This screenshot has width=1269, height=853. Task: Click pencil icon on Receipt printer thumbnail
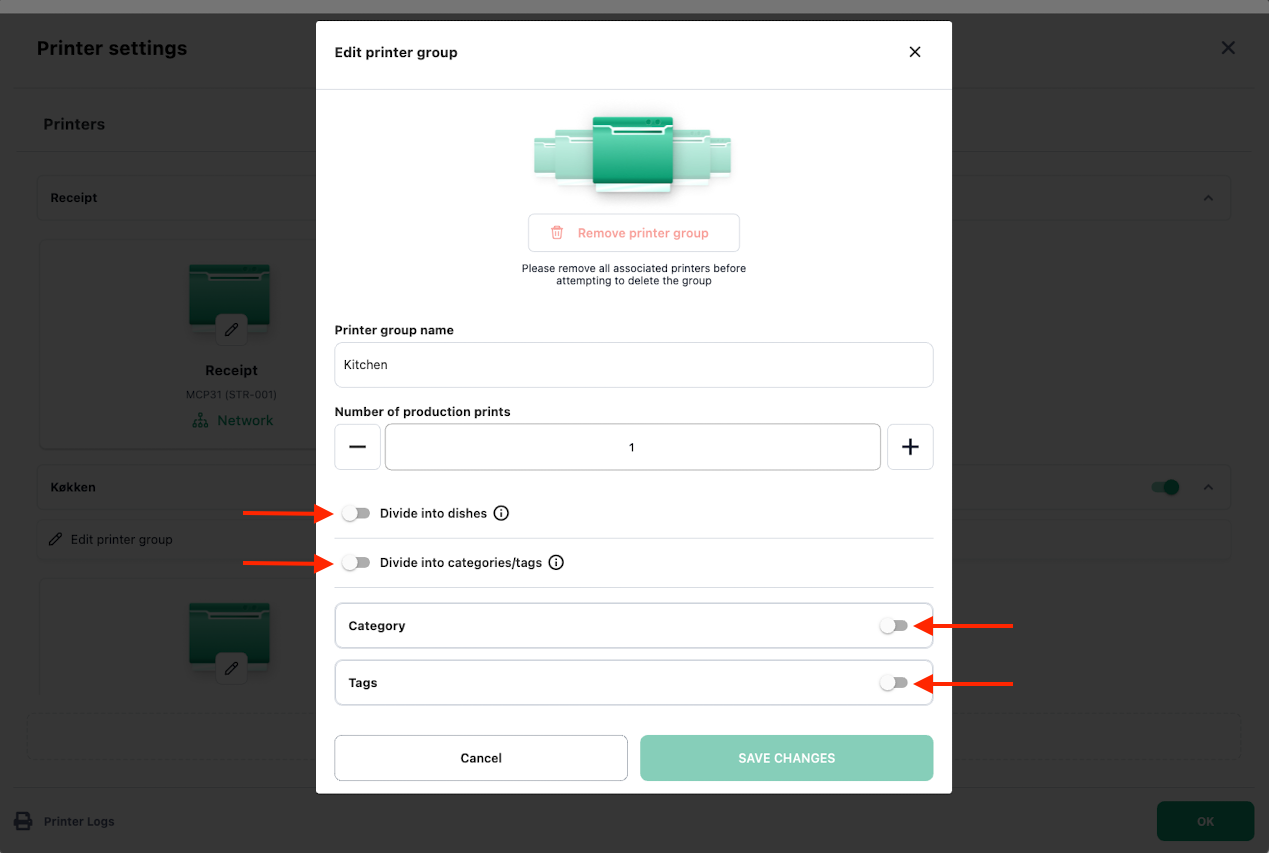(231, 329)
